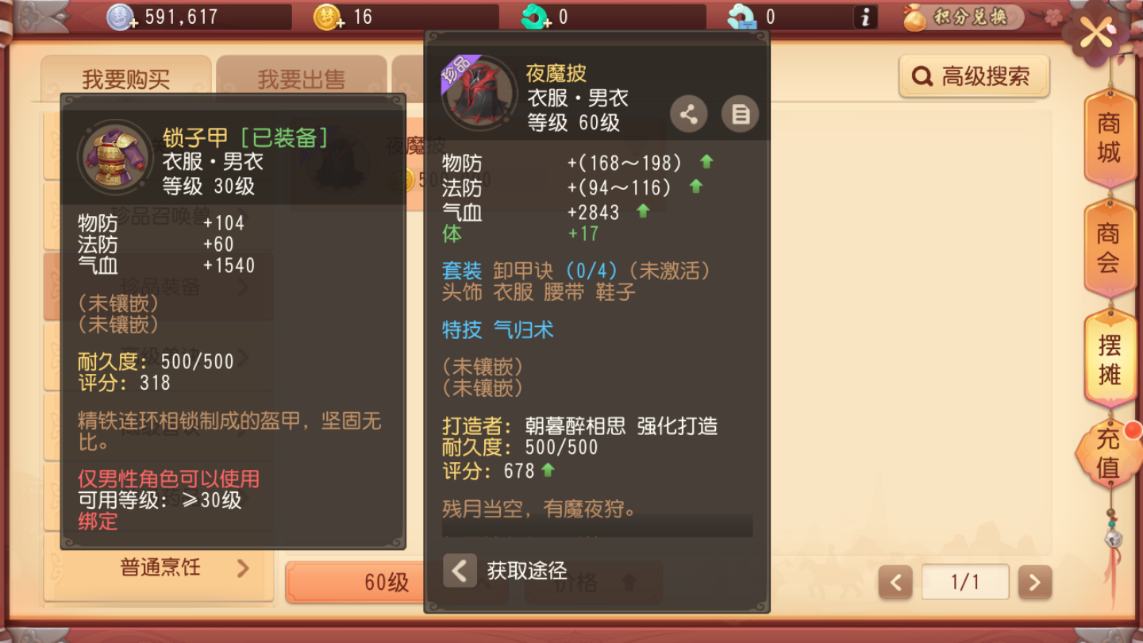Click the info 'i' icon in top bar

pyautogui.click(x=865, y=17)
